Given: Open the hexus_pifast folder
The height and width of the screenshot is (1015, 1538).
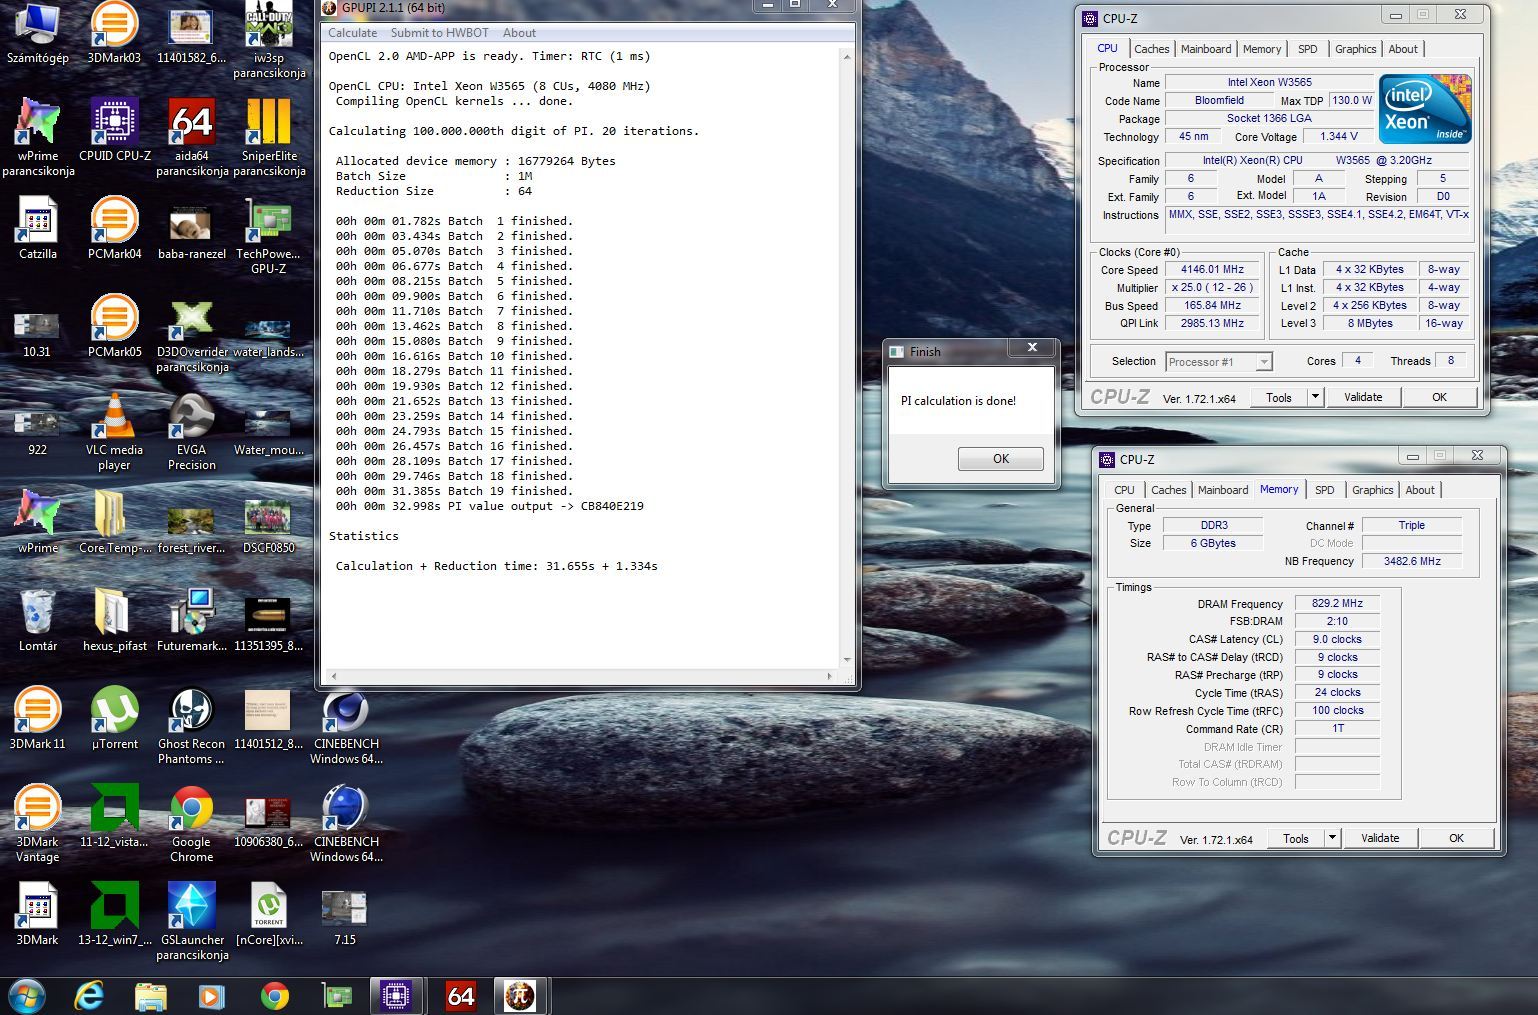Looking at the screenshot, I should click(x=114, y=620).
